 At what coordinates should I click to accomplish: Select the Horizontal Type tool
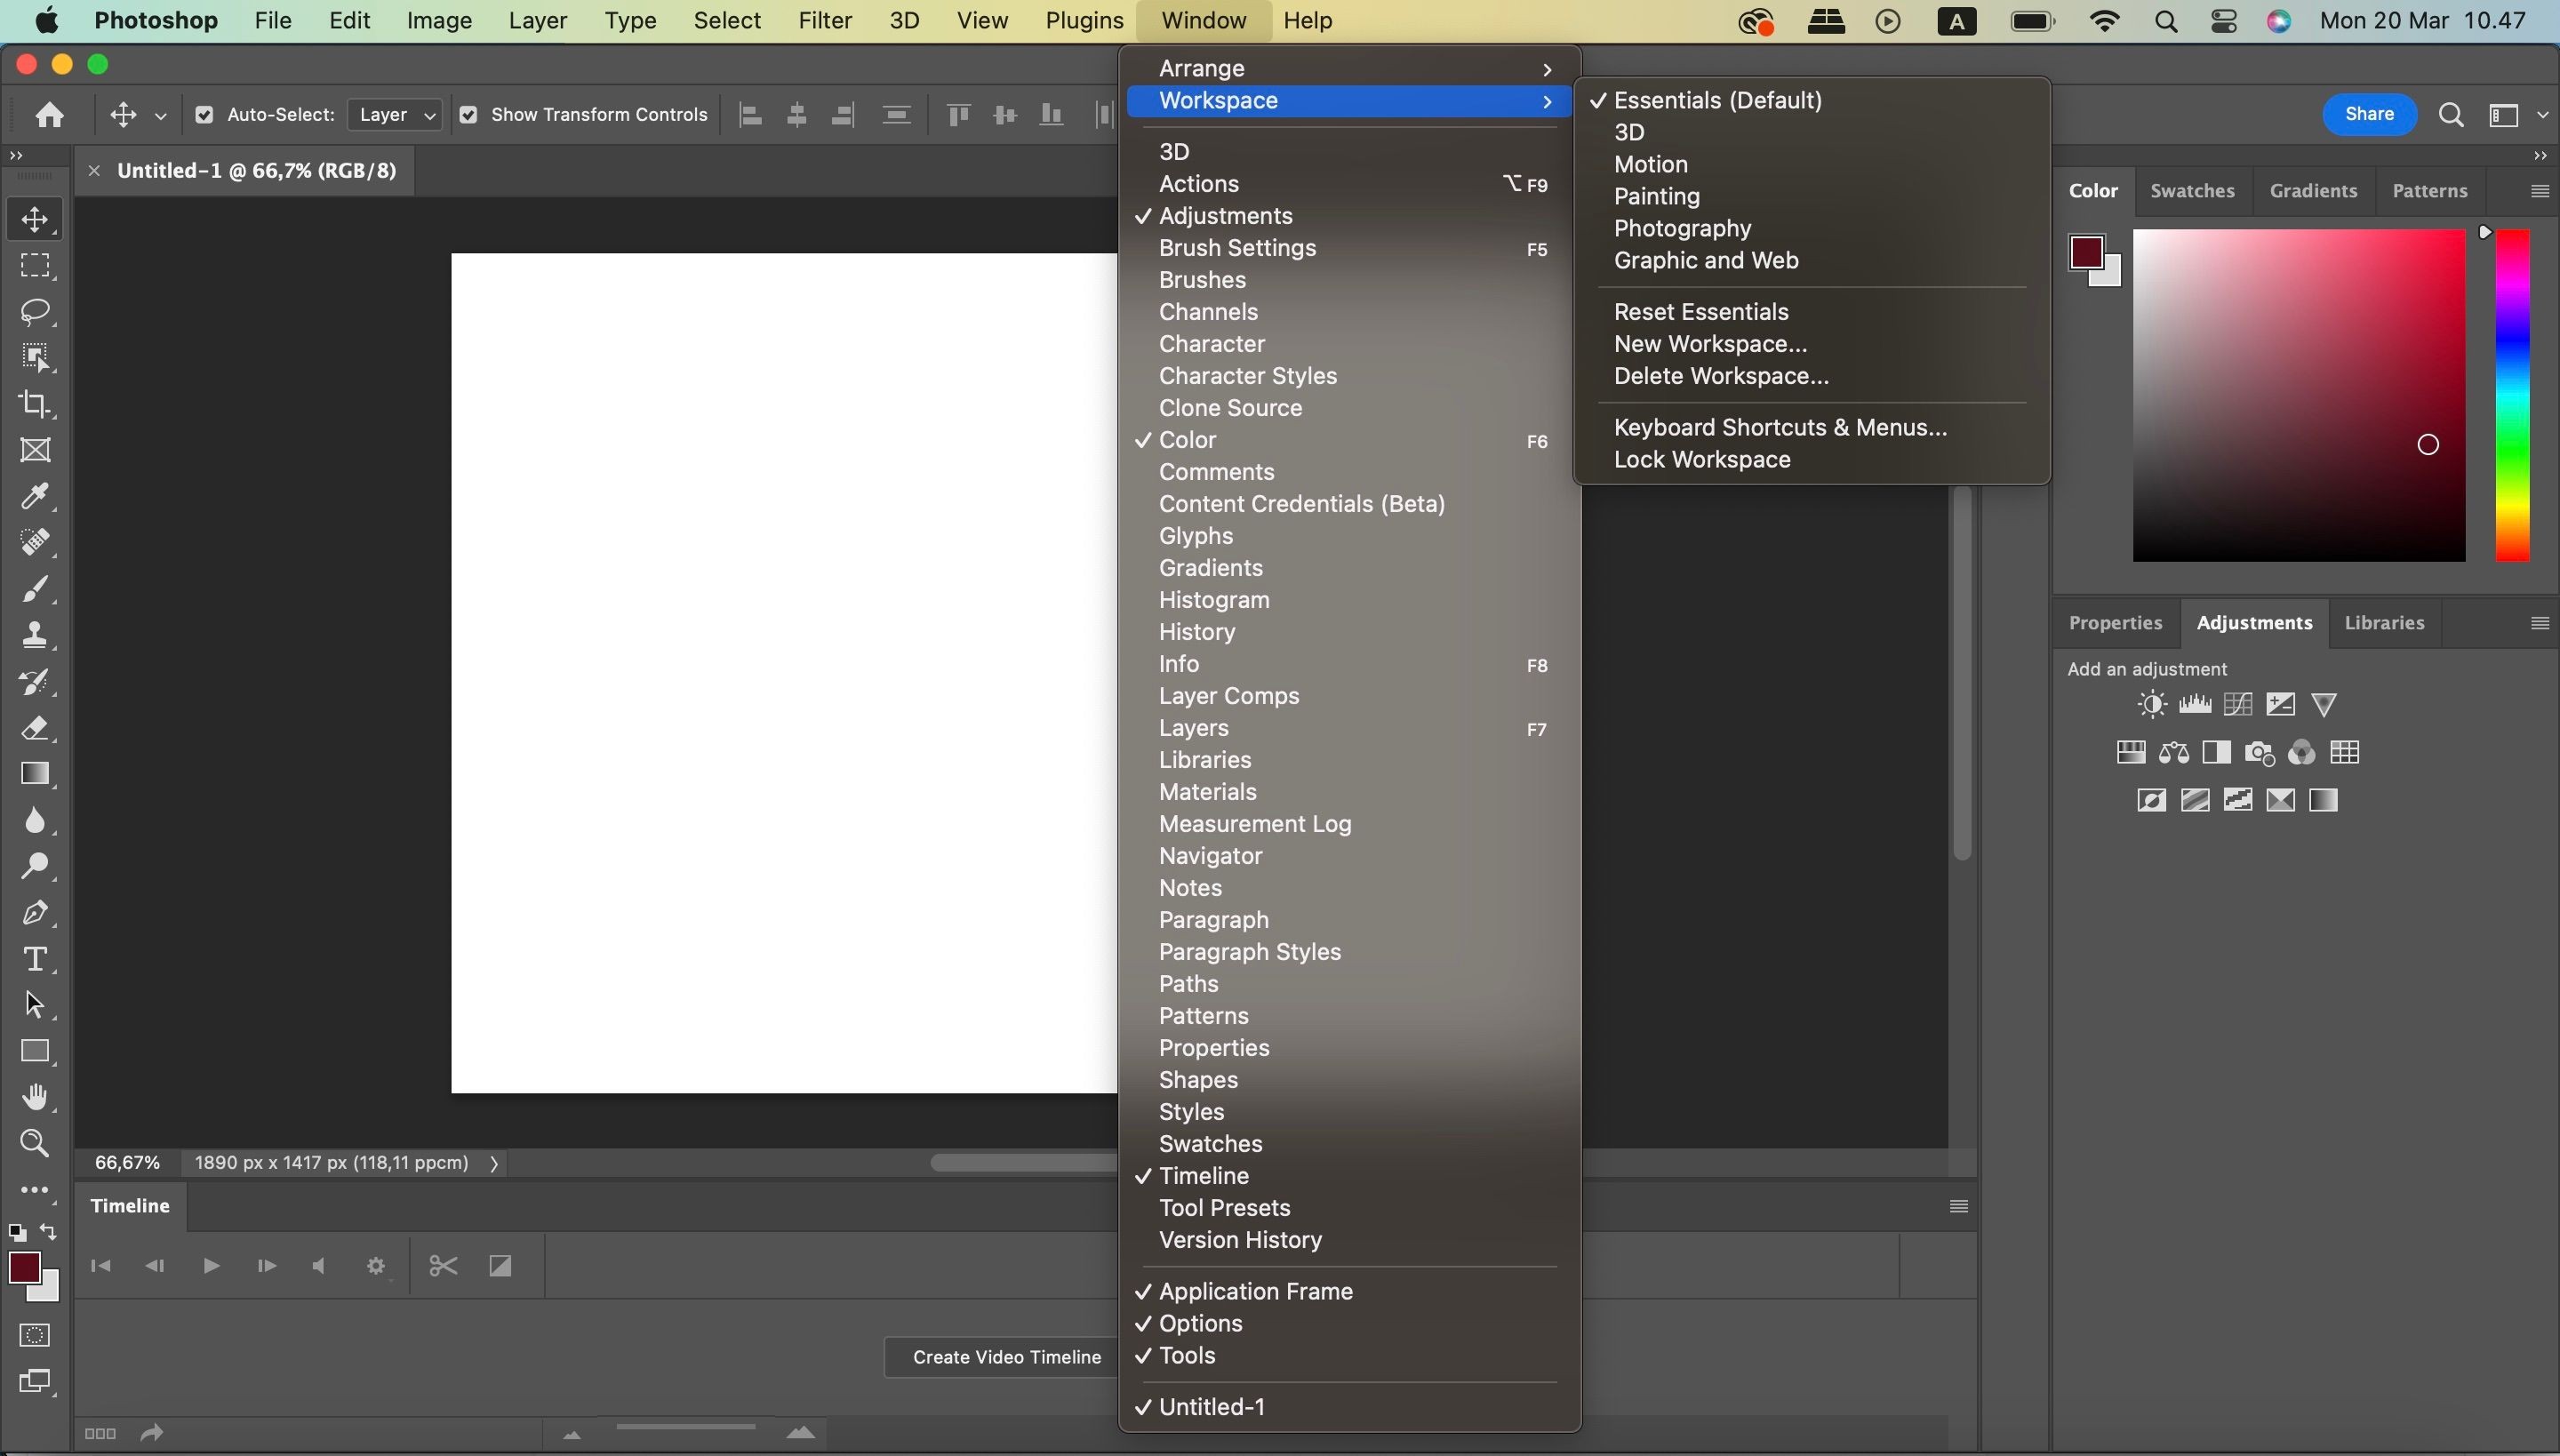click(36, 959)
